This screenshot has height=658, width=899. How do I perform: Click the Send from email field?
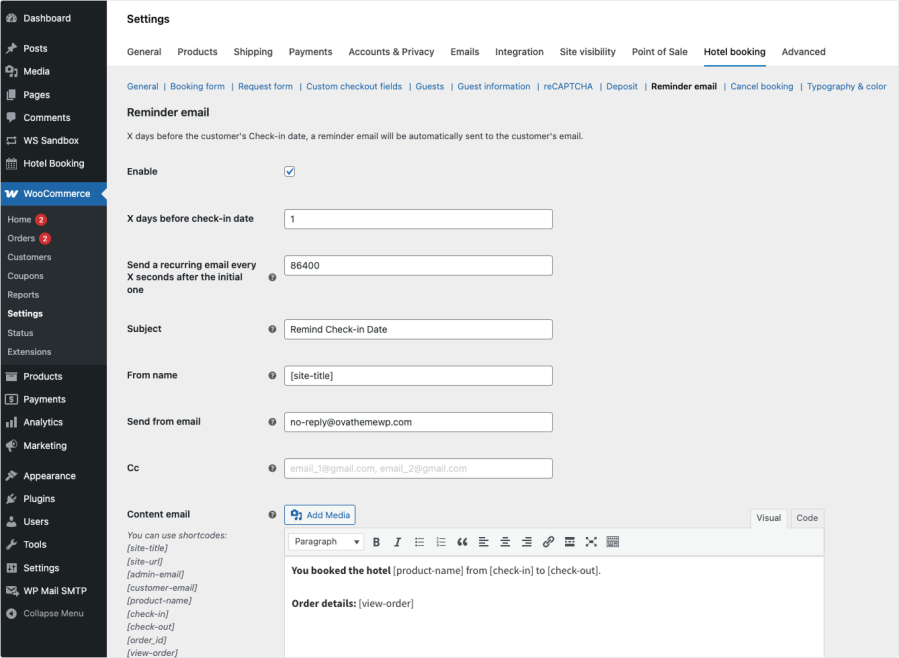pos(418,422)
